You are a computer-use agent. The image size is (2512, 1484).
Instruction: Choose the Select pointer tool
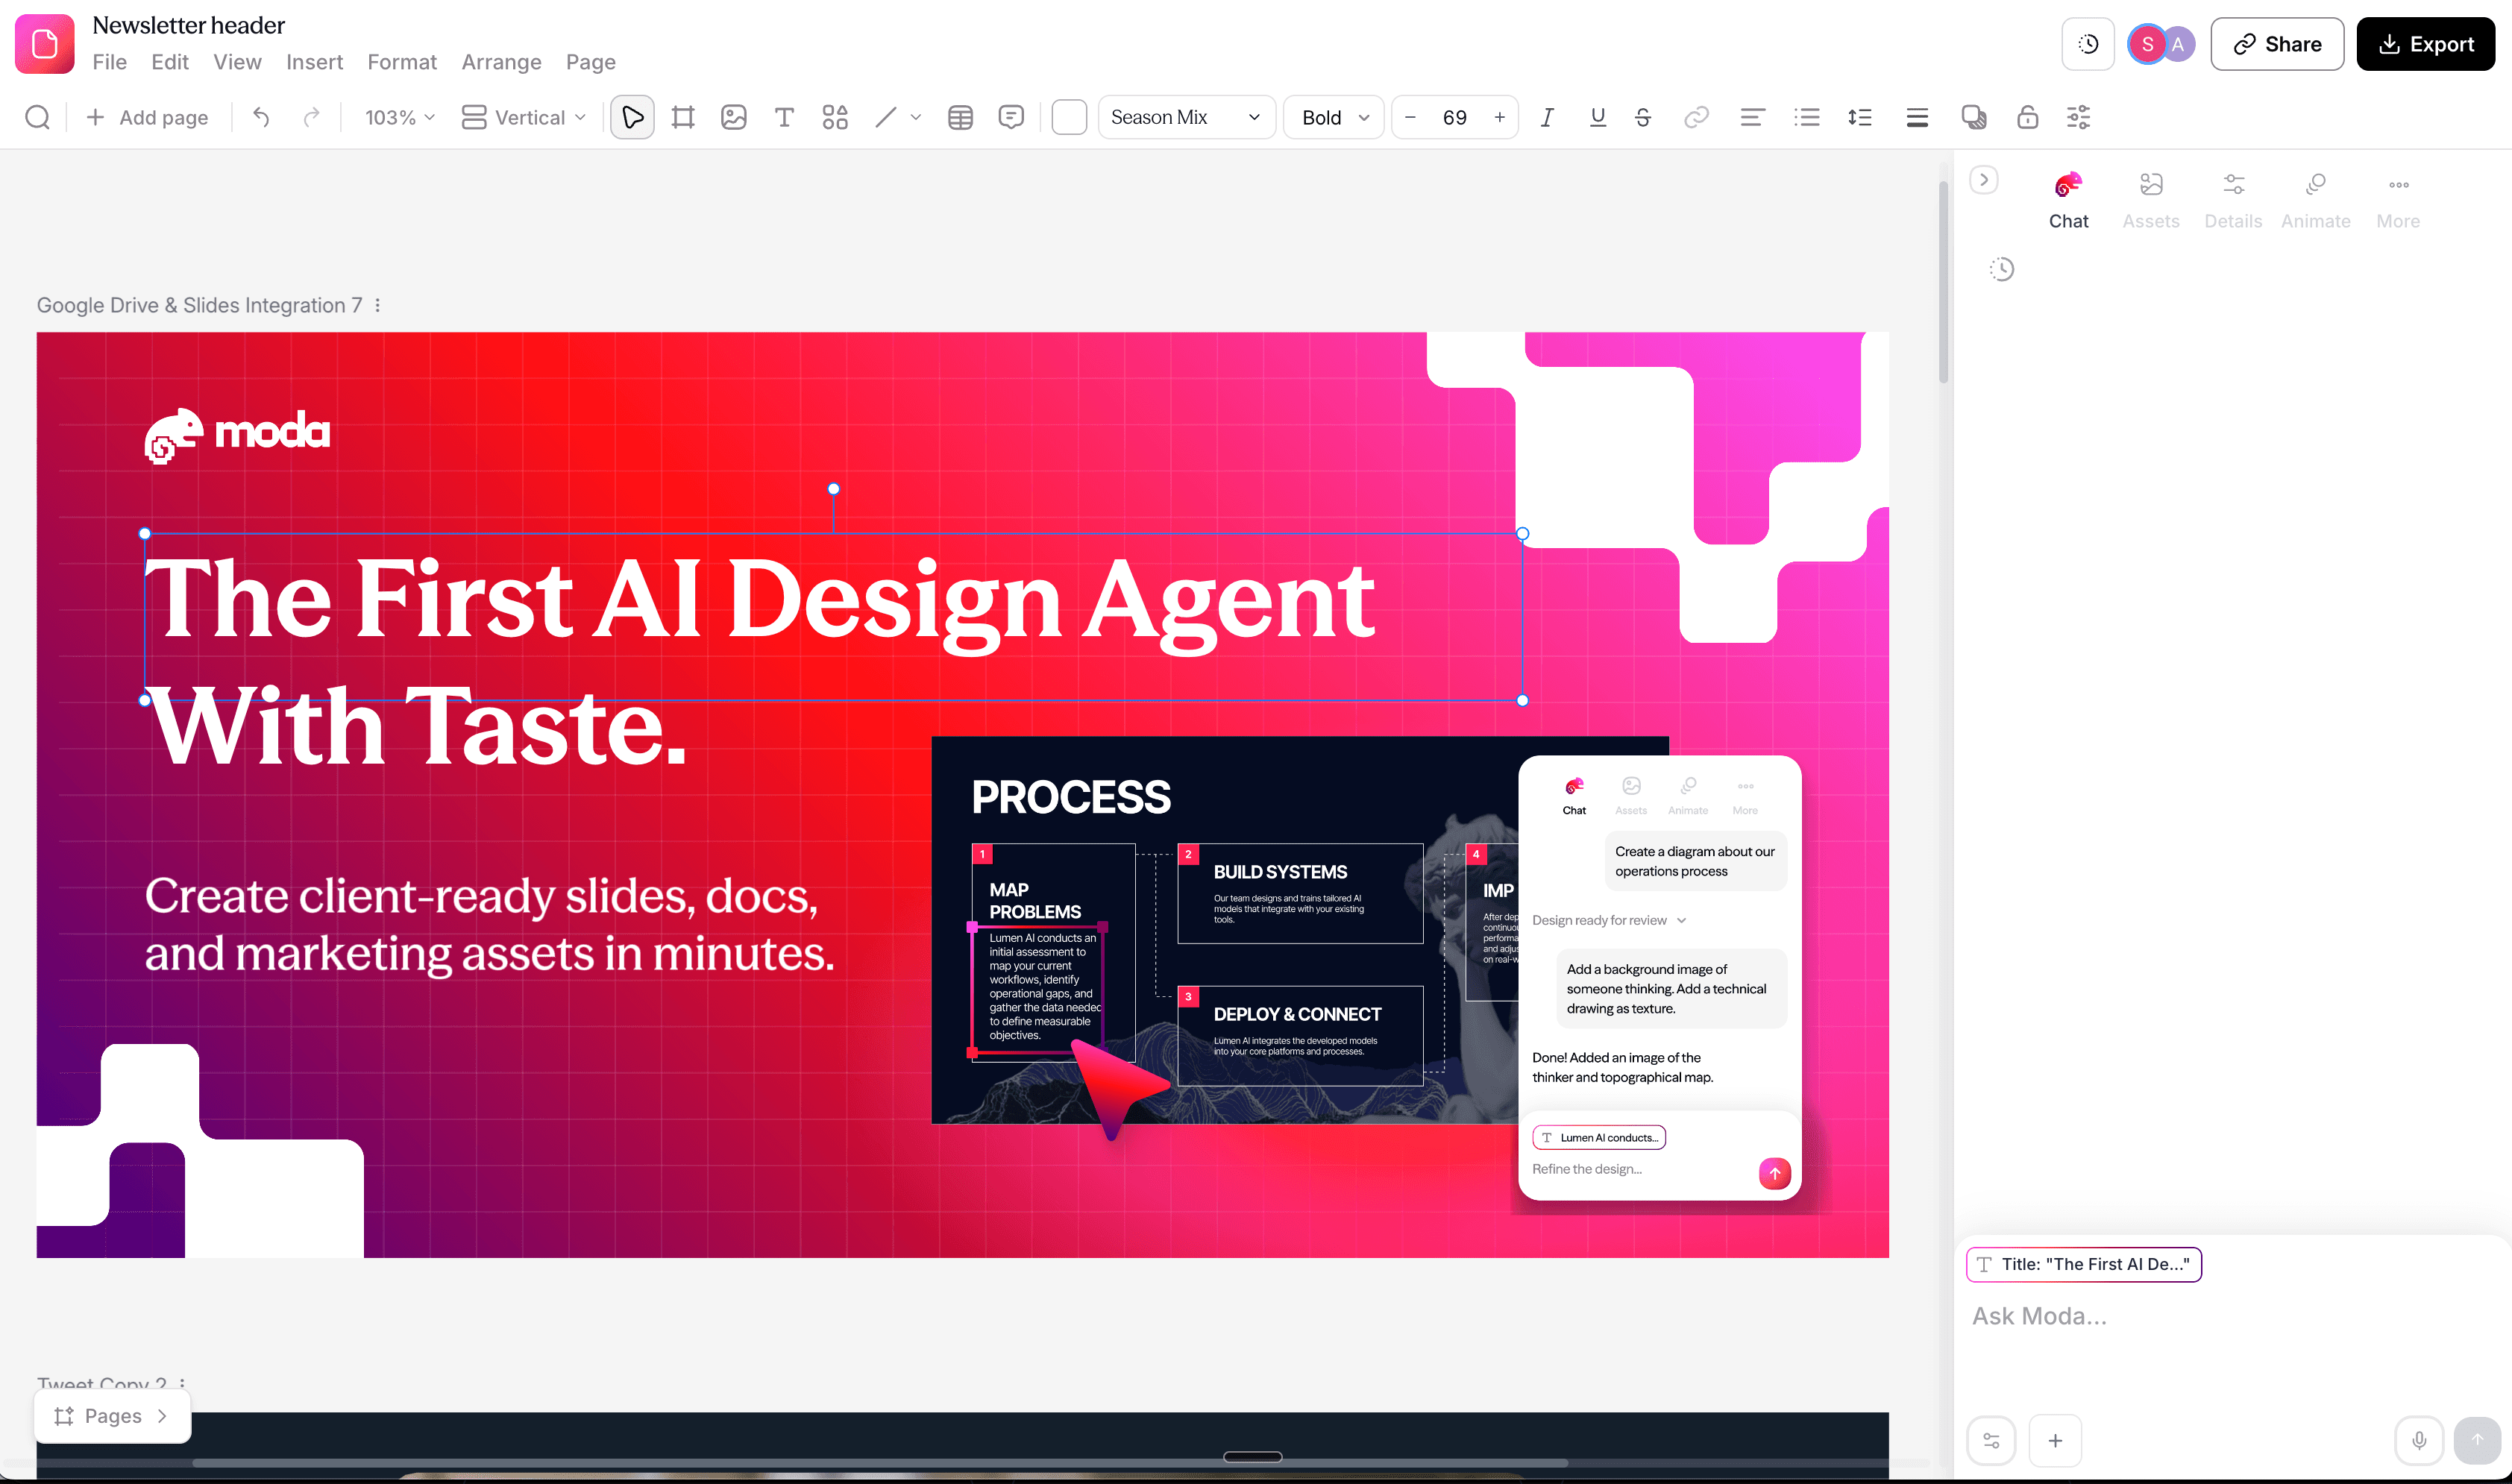(x=632, y=117)
